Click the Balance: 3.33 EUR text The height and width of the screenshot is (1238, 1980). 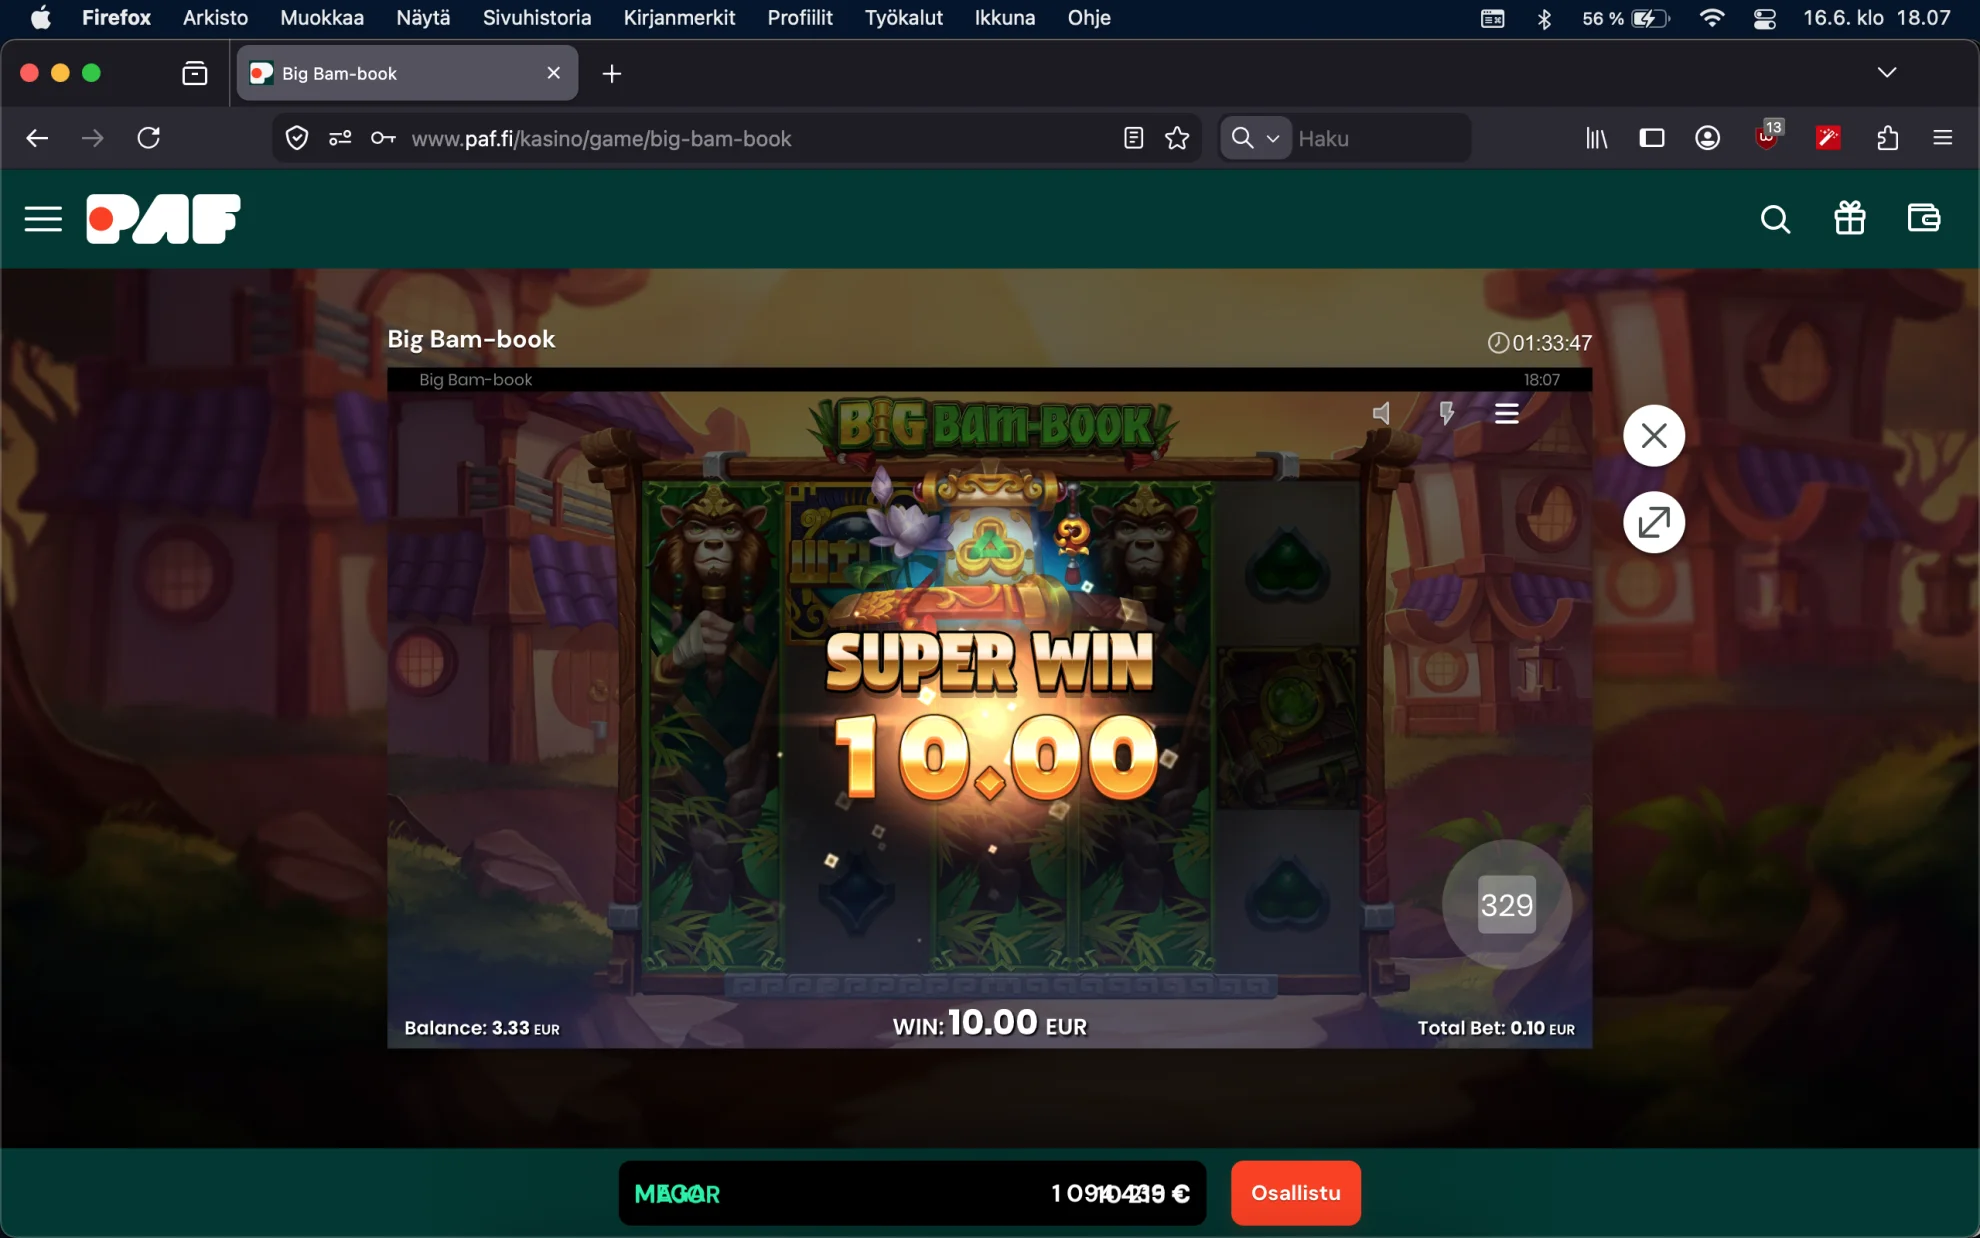pos(482,1028)
